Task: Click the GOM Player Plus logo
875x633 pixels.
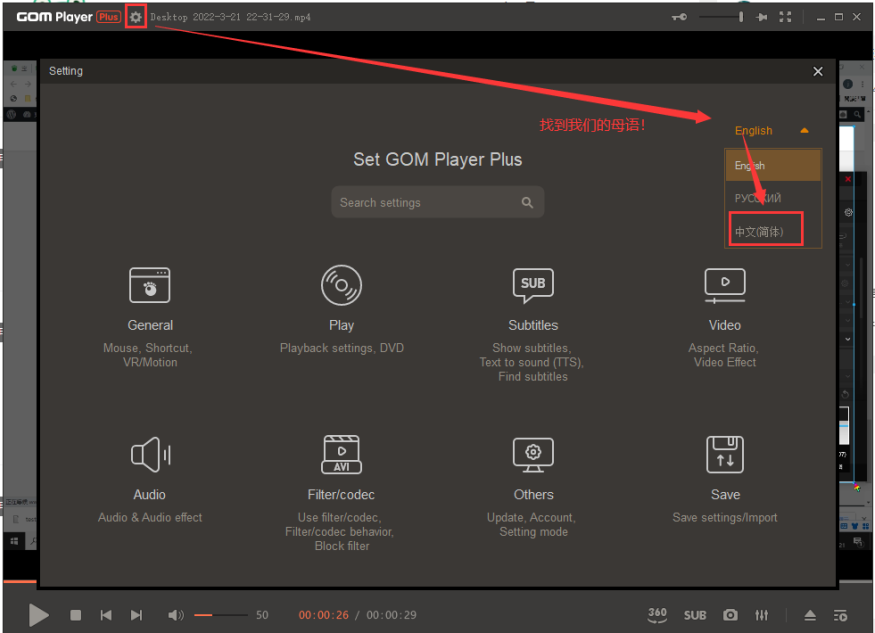Action: (54, 17)
